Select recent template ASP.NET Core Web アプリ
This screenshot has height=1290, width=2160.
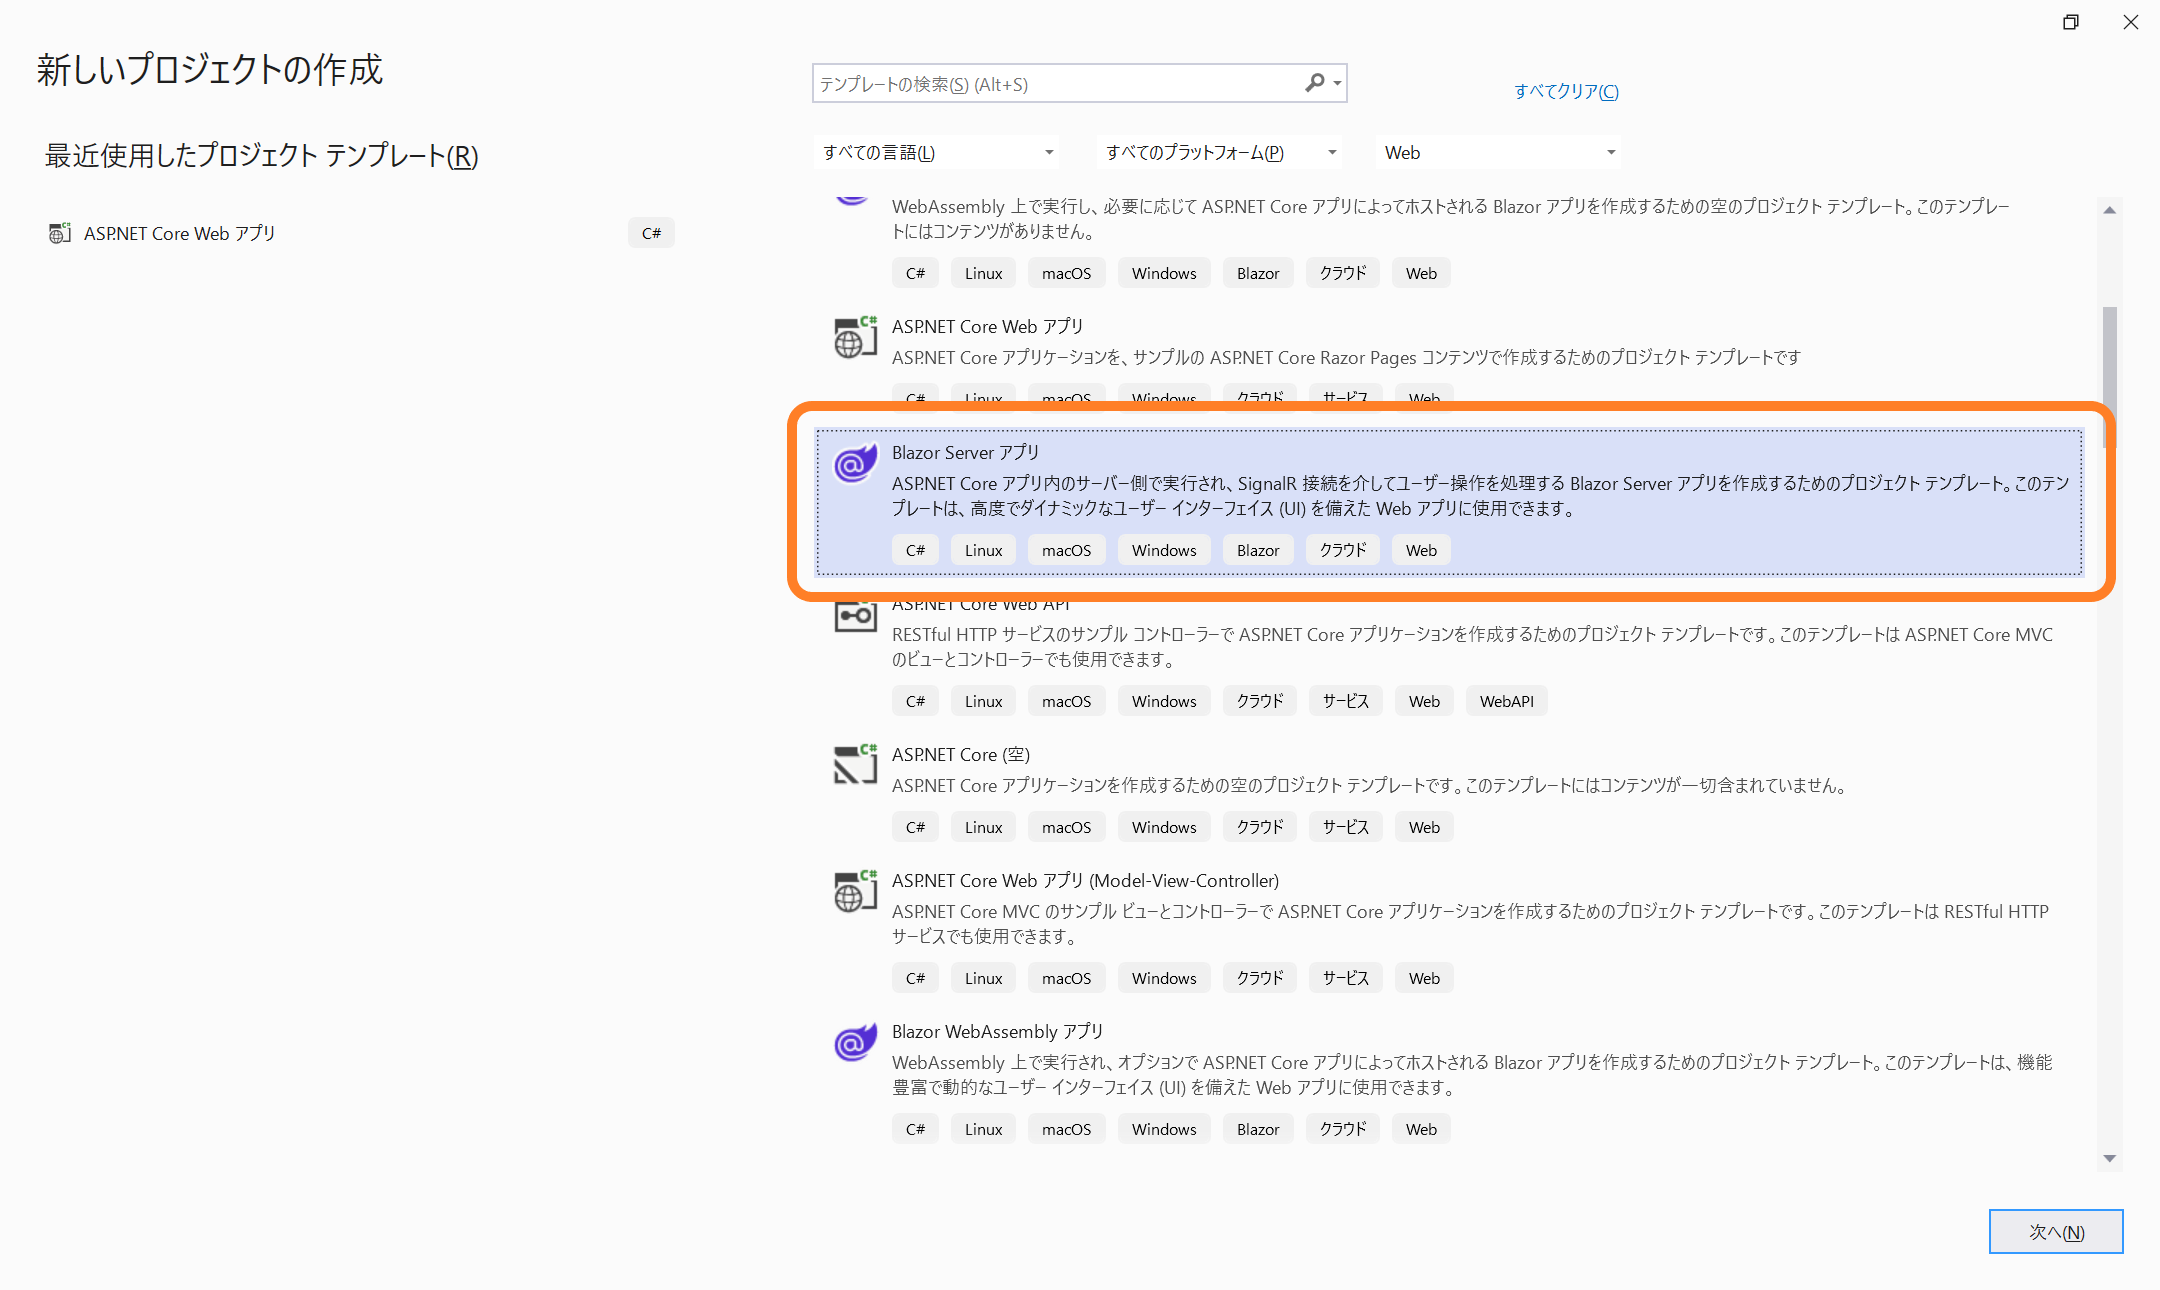point(179,233)
